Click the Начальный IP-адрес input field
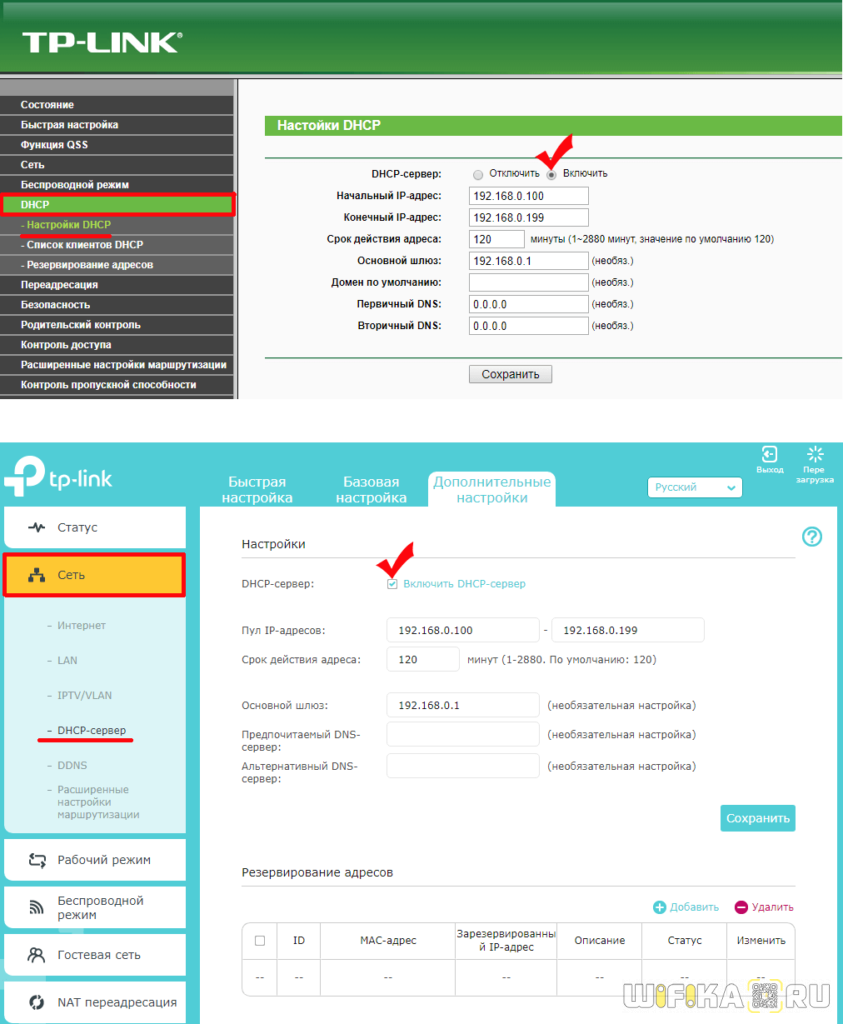The width and height of the screenshot is (843, 1024). point(528,196)
